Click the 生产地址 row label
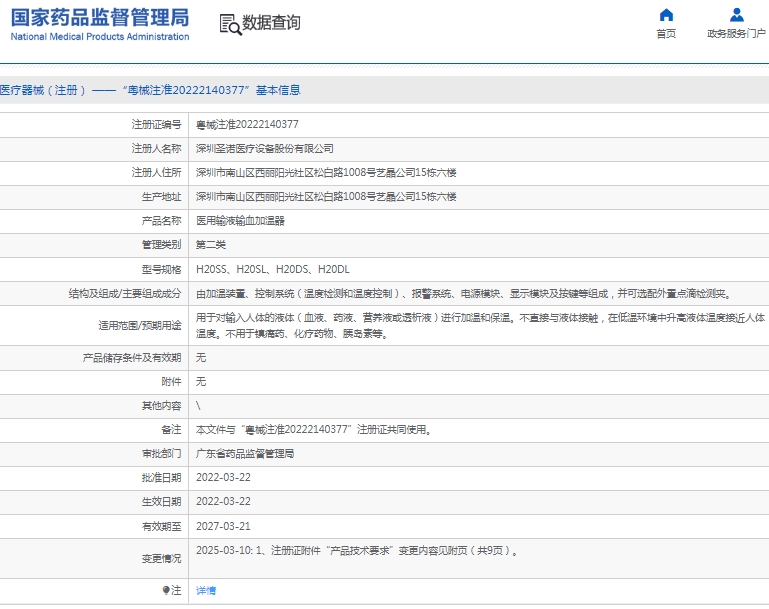The height and width of the screenshot is (609, 769). tap(161, 197)
